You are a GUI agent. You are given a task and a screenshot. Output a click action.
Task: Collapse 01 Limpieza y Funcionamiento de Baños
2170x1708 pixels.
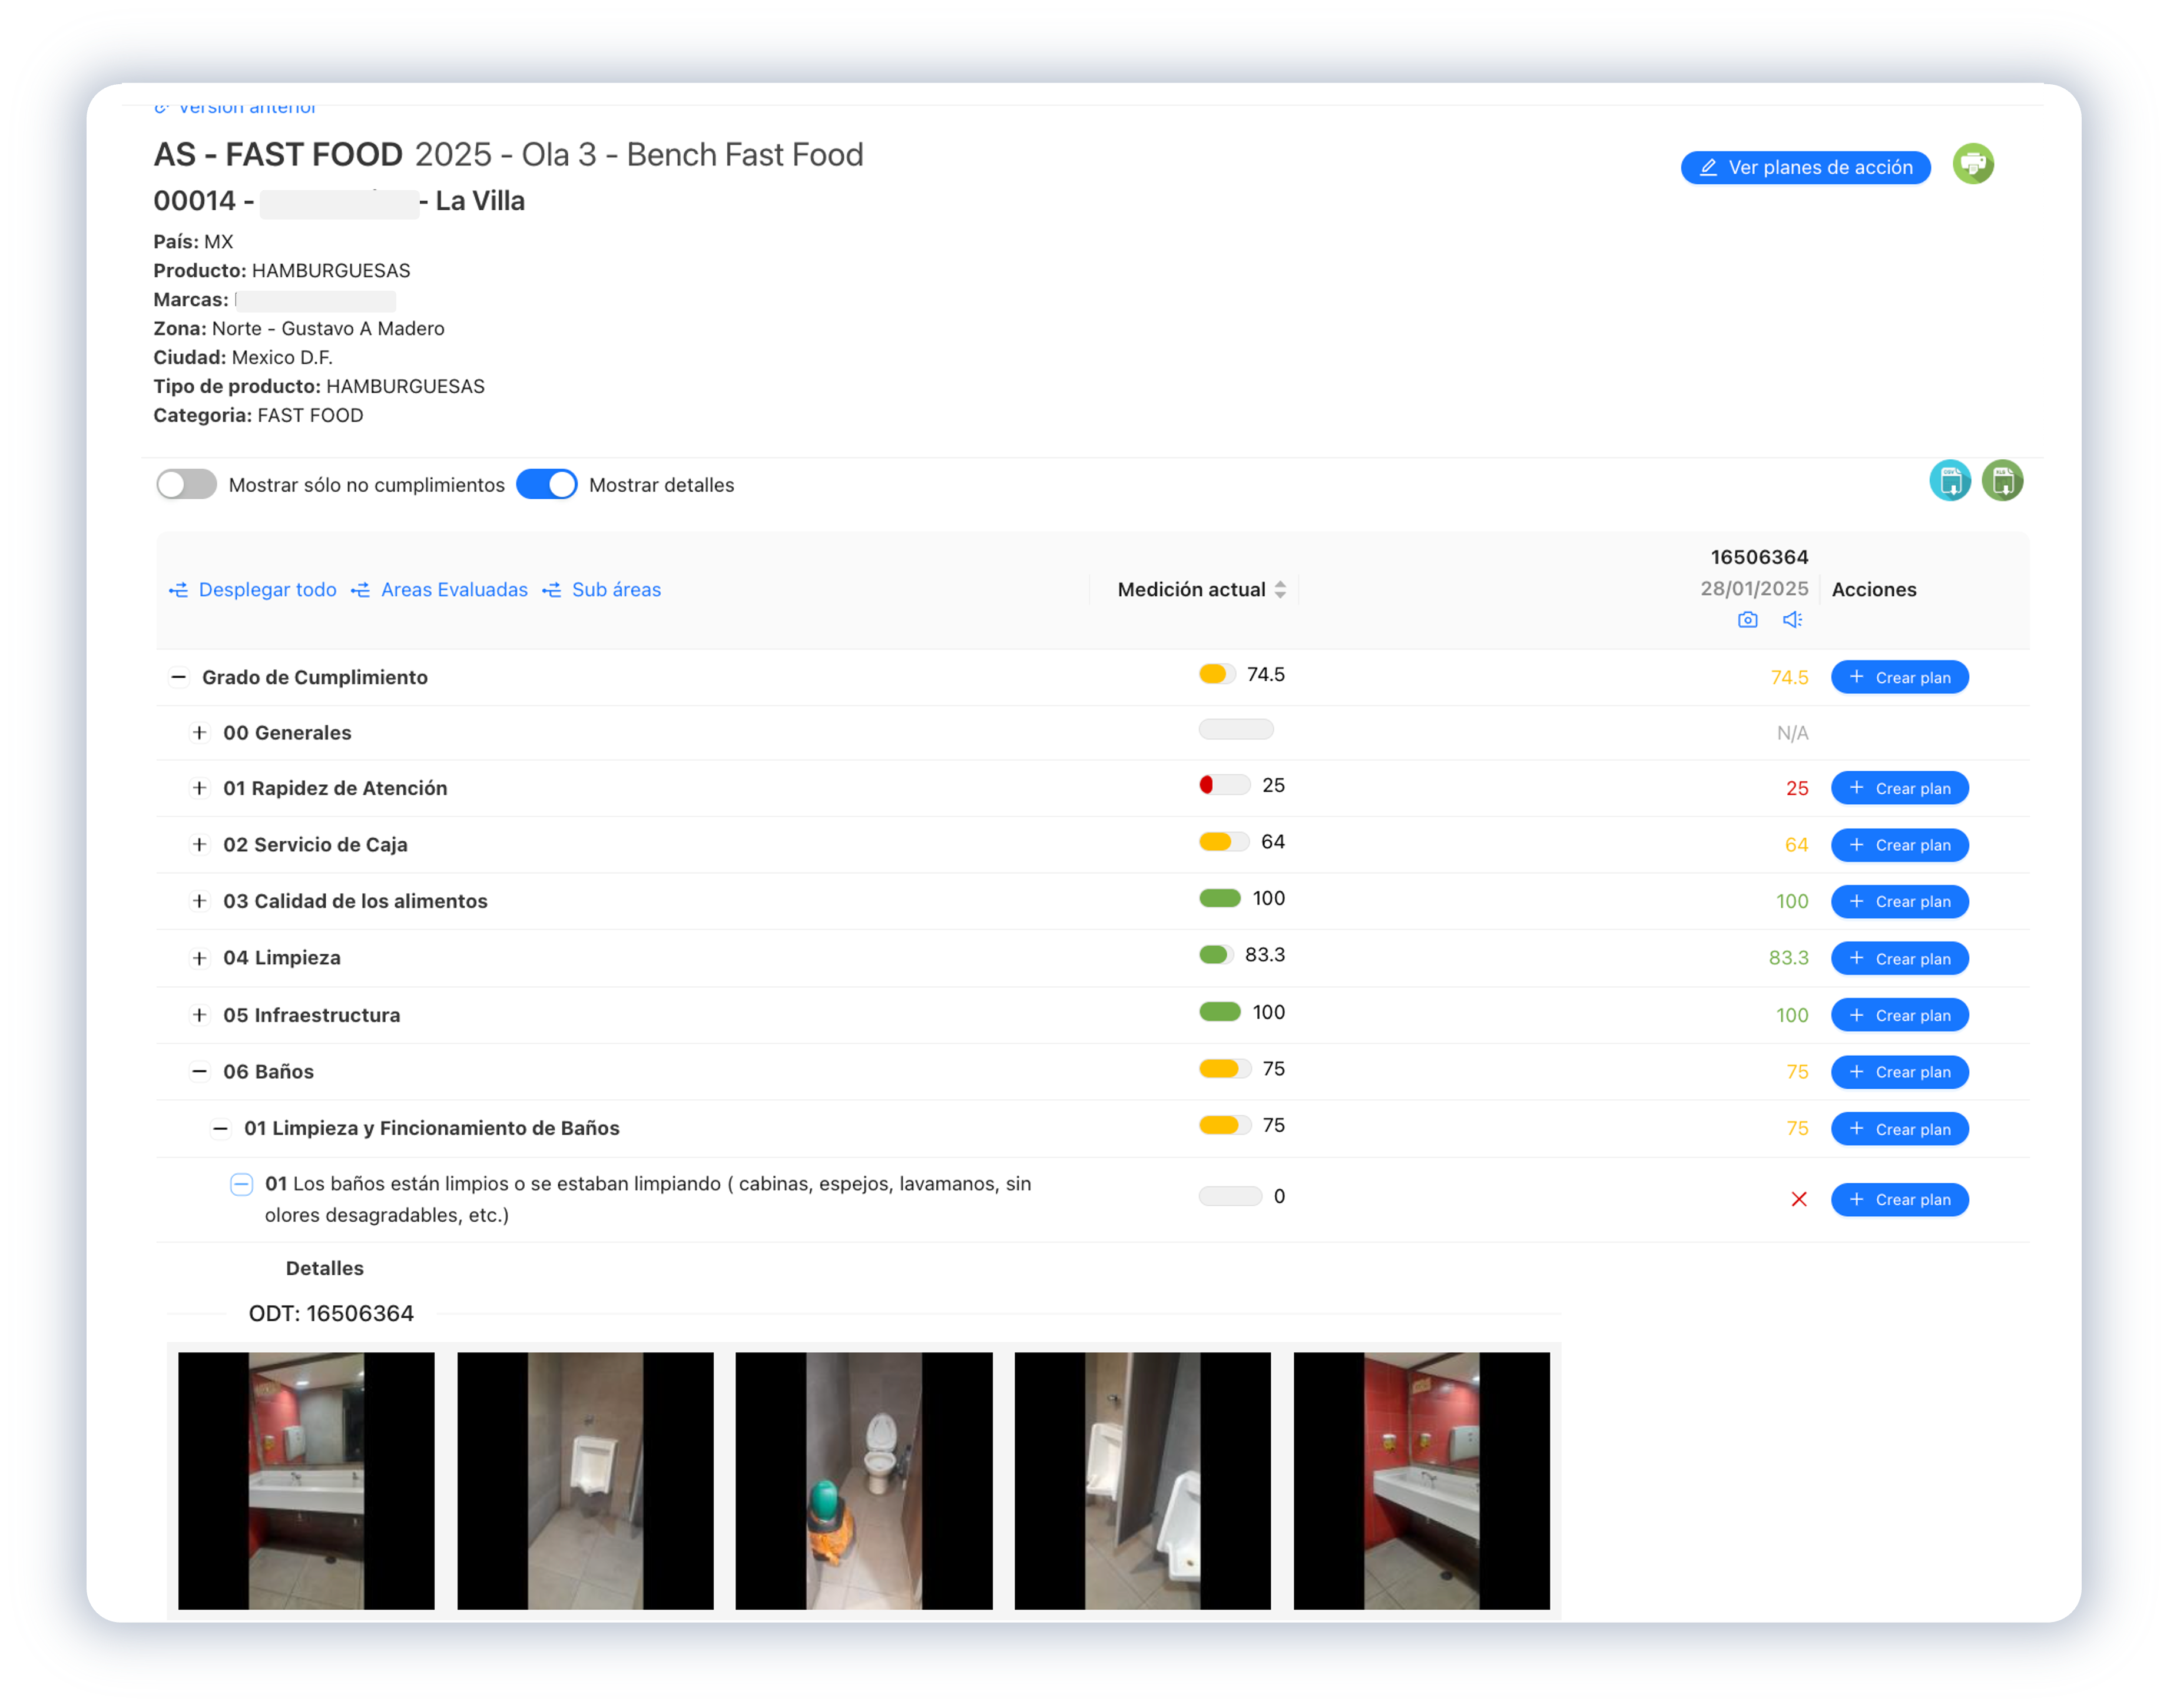coord(220,1128)
